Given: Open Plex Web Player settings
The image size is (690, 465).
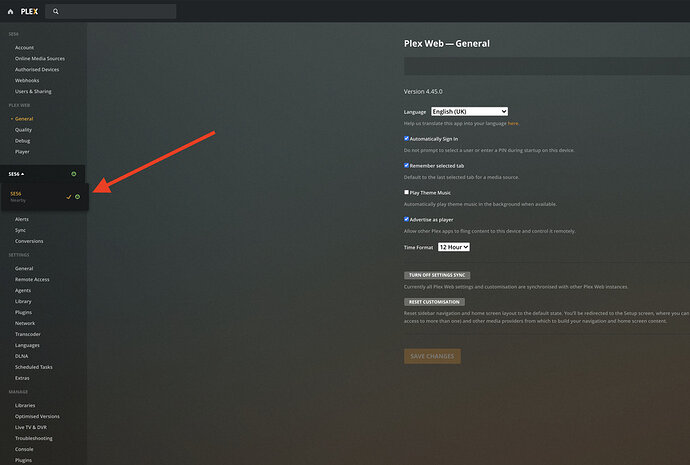Looking at the screenshot, I should [22, 152].
